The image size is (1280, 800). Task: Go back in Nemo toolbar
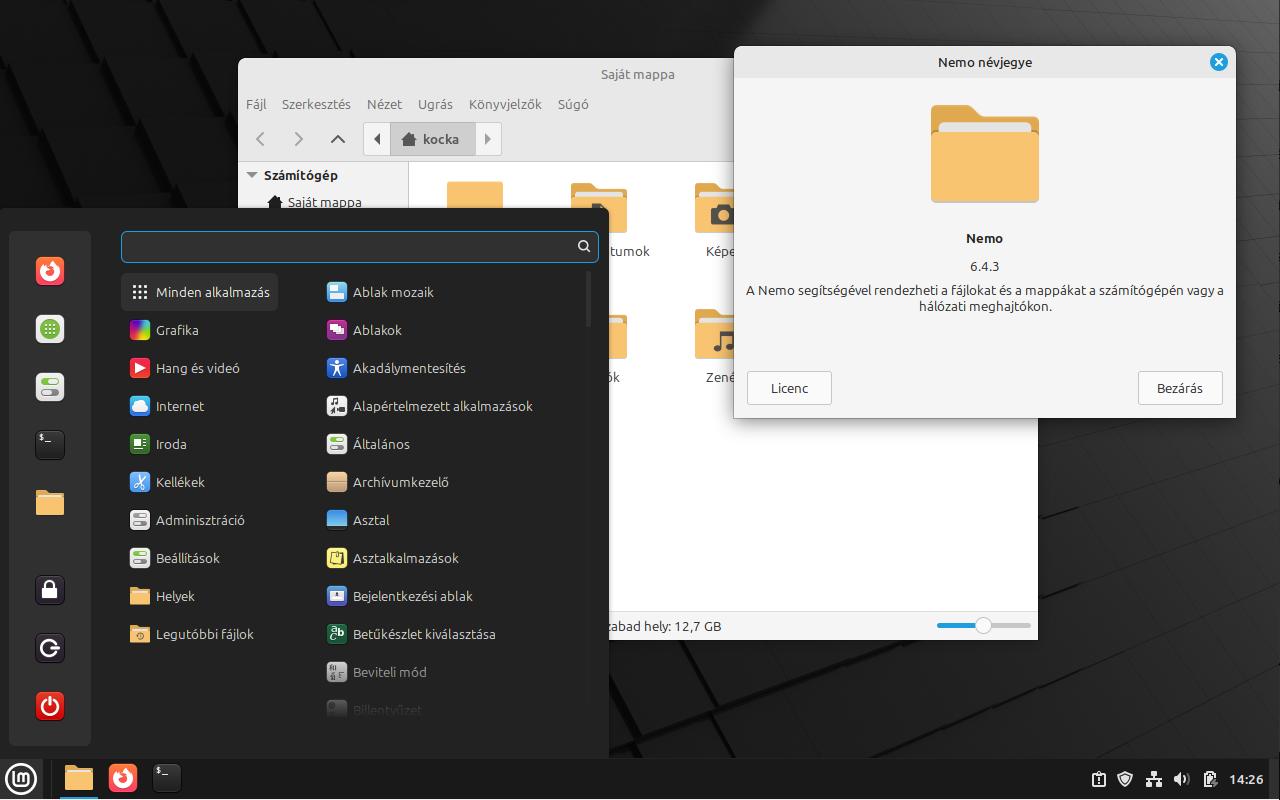click(261, 139)
